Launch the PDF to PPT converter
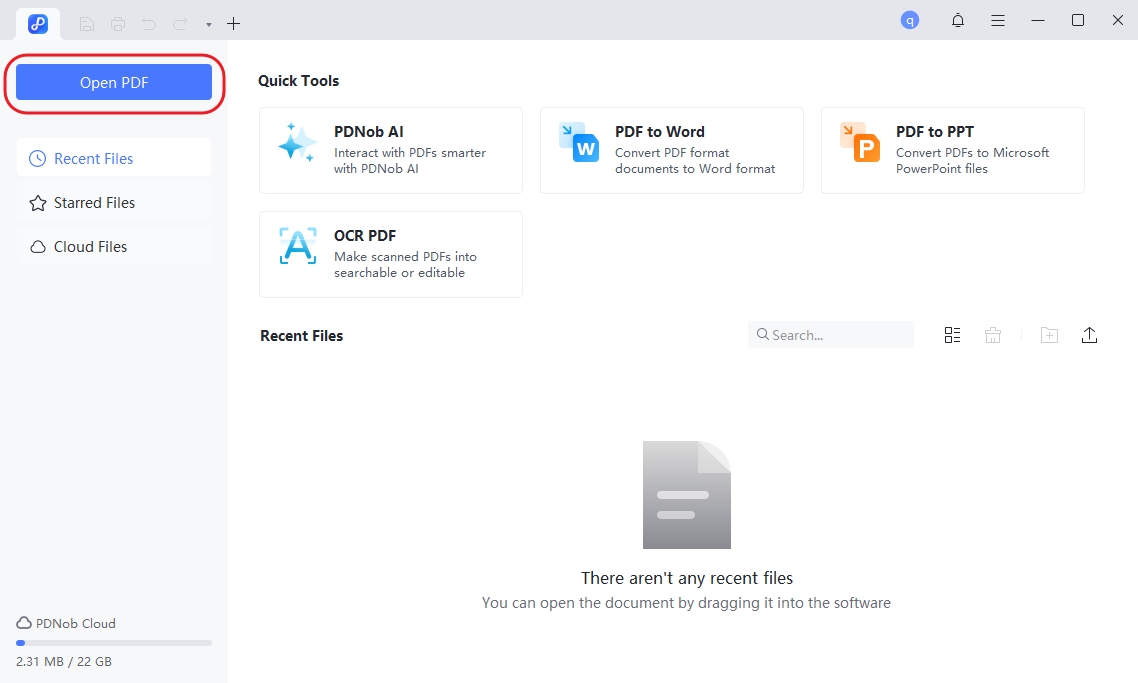 point(952,149)
